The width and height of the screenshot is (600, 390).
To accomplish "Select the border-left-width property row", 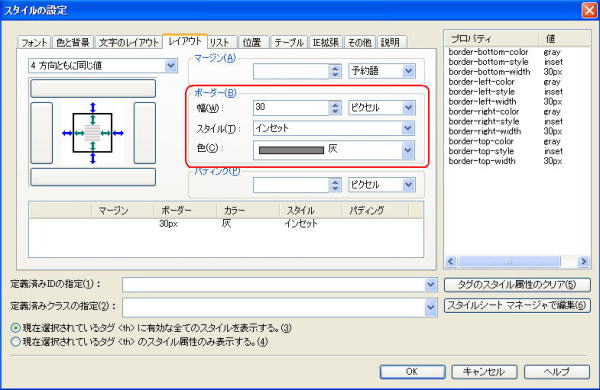I will tap(518, 102).
